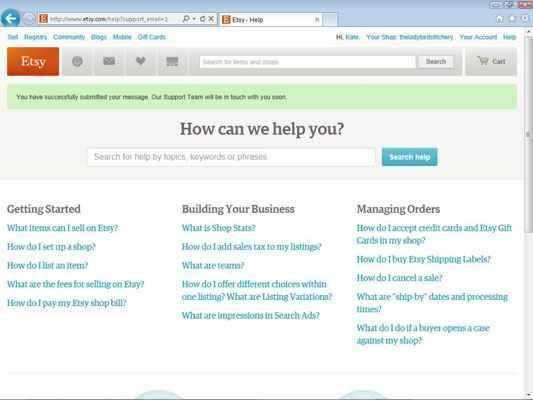The height and width of the screenshot is (400, 533).
Task: Click the Help link in top right
Action: click(510, 37)
